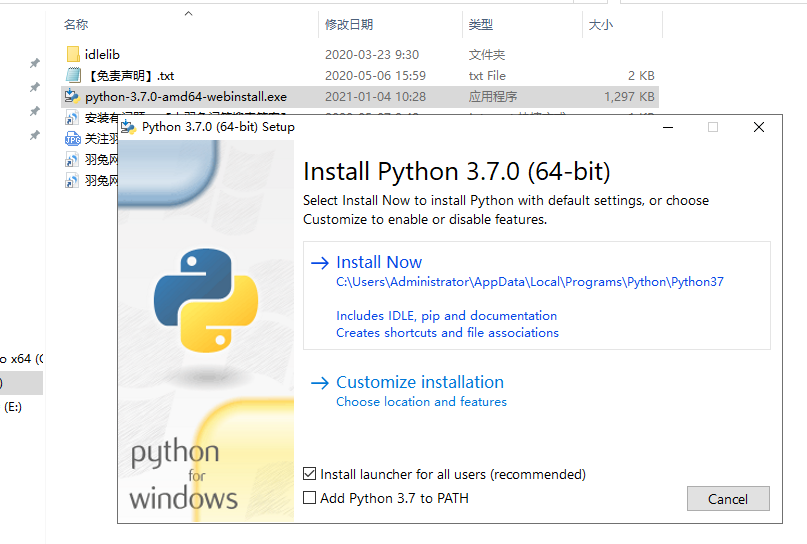Click date 2021-01-04 10:28

375,97
